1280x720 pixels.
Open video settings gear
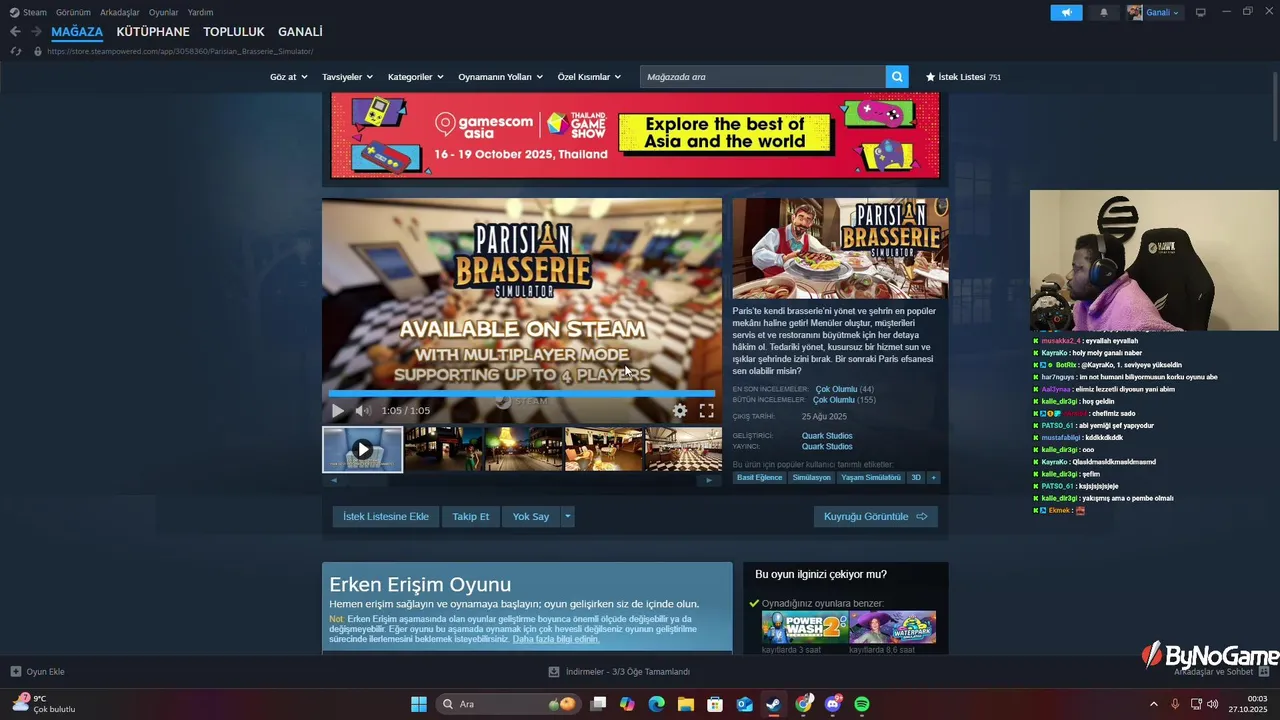pyautogui.click(x=680, y=411)
